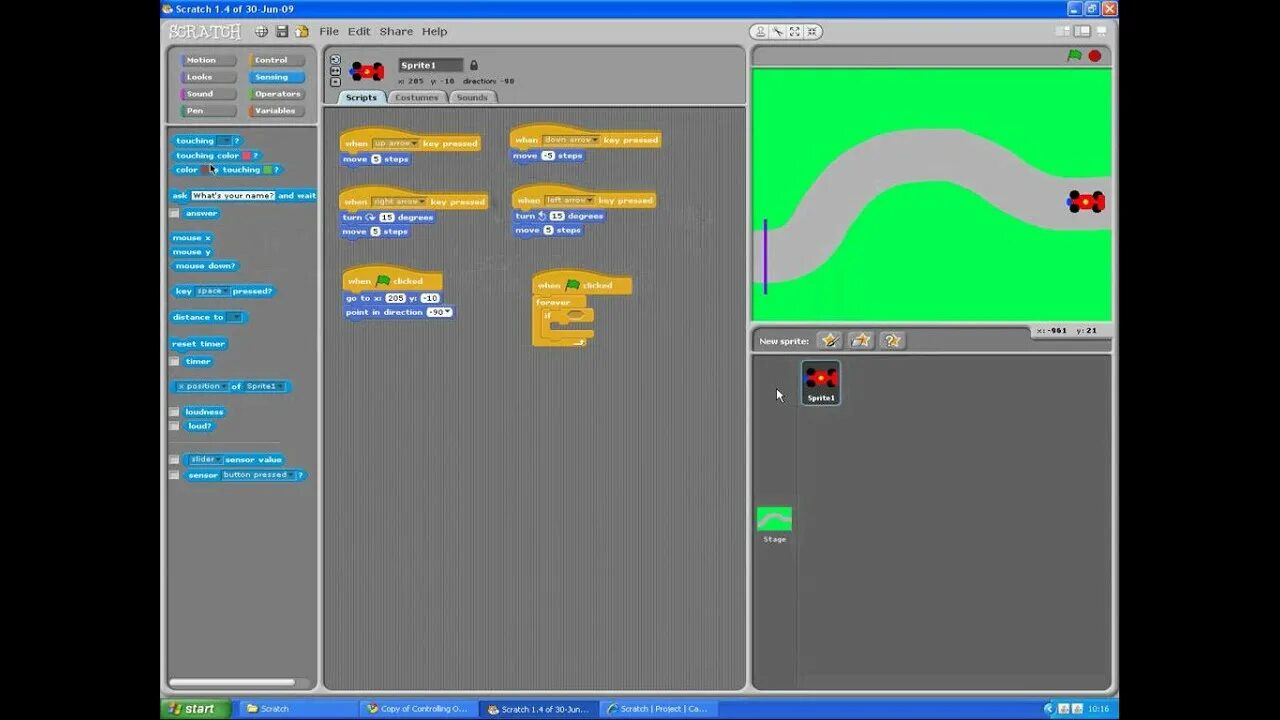
Task: Click the car sprite on the stage
Action: 1086,202
